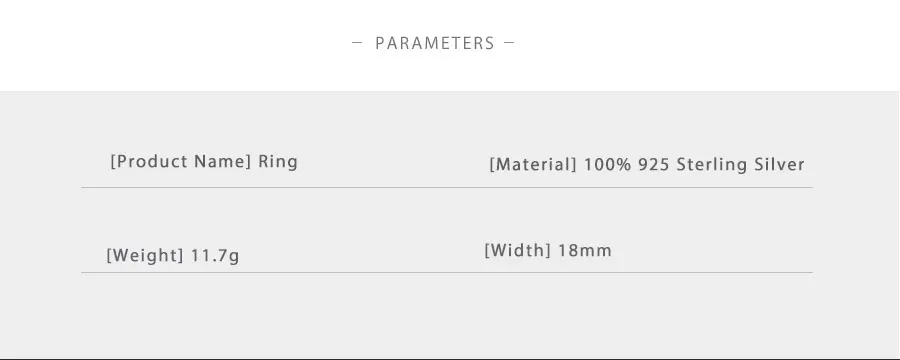Click the dark border line at the bottom
This screenshot has height=360, width=900.
click(450, 358)
